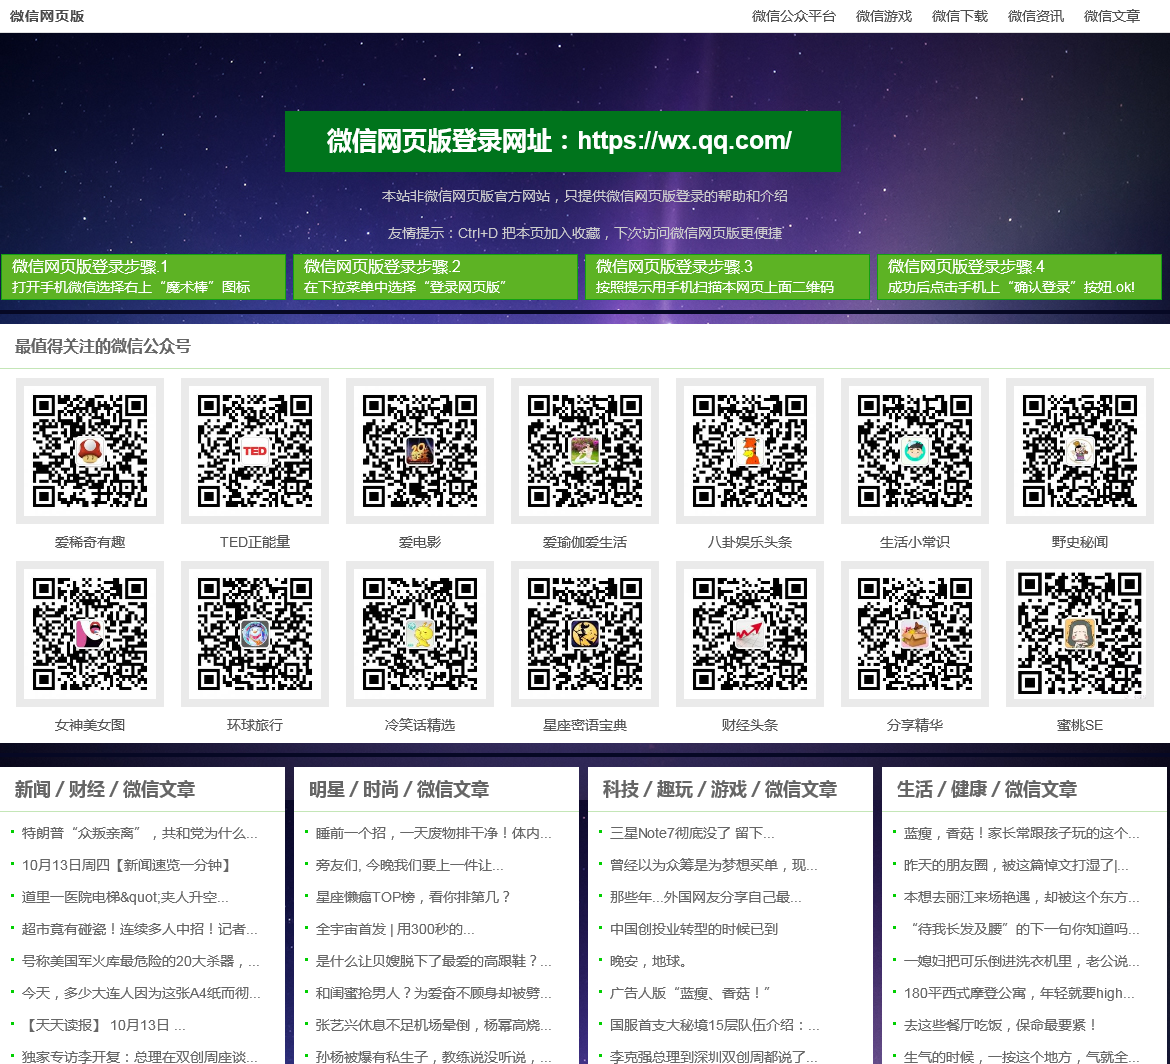Open 微信文章 from the top menu
Viewport: 1170px width, 1064px height.
tap(1112, 16)
